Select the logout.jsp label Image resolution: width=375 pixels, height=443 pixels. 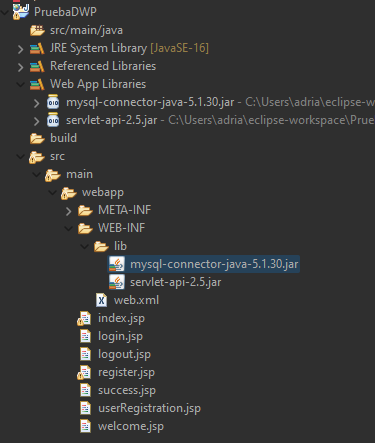point(124,354)
